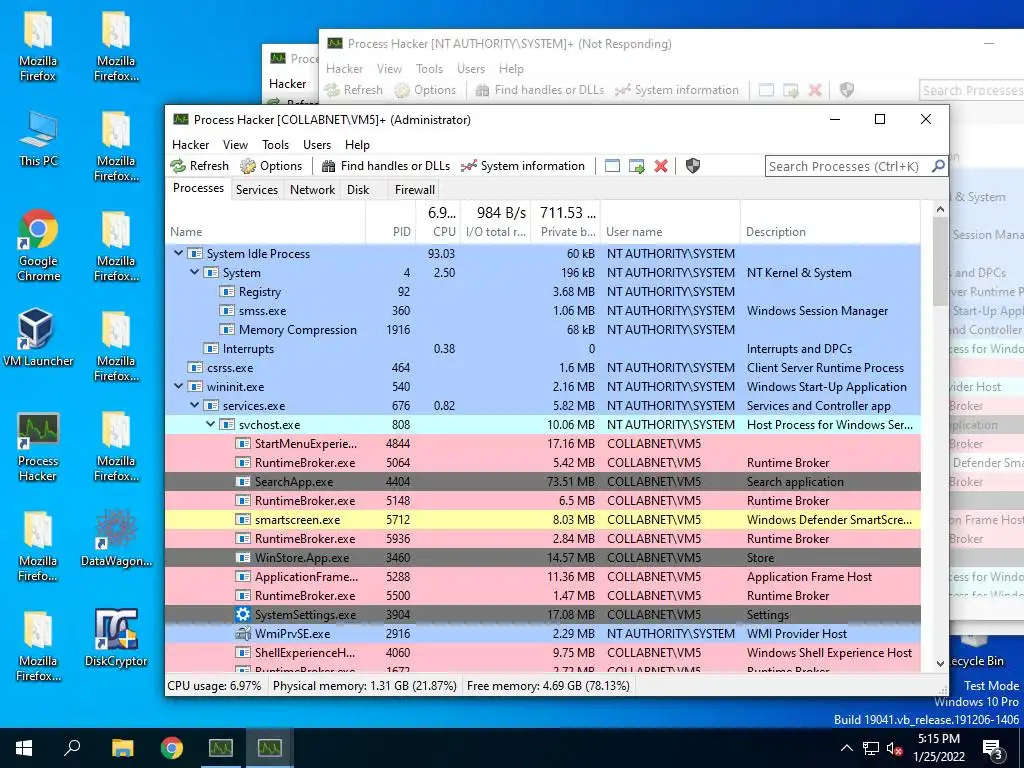1024x768 pixels.
Task: Click the search magnifier icon in search box
Action: click(x=938, y=166)
